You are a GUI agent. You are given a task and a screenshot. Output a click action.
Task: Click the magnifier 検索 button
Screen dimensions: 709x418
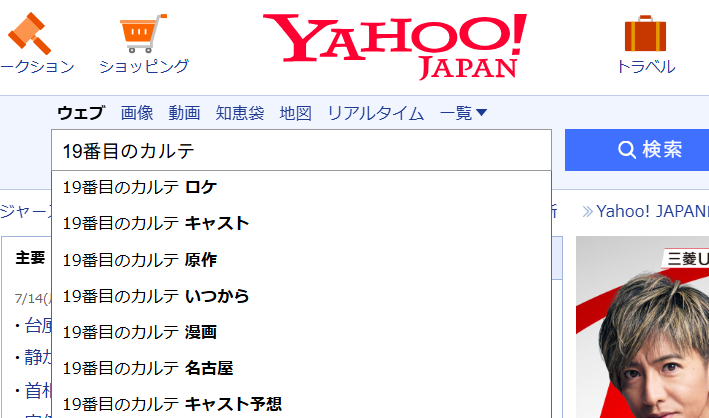637,150
